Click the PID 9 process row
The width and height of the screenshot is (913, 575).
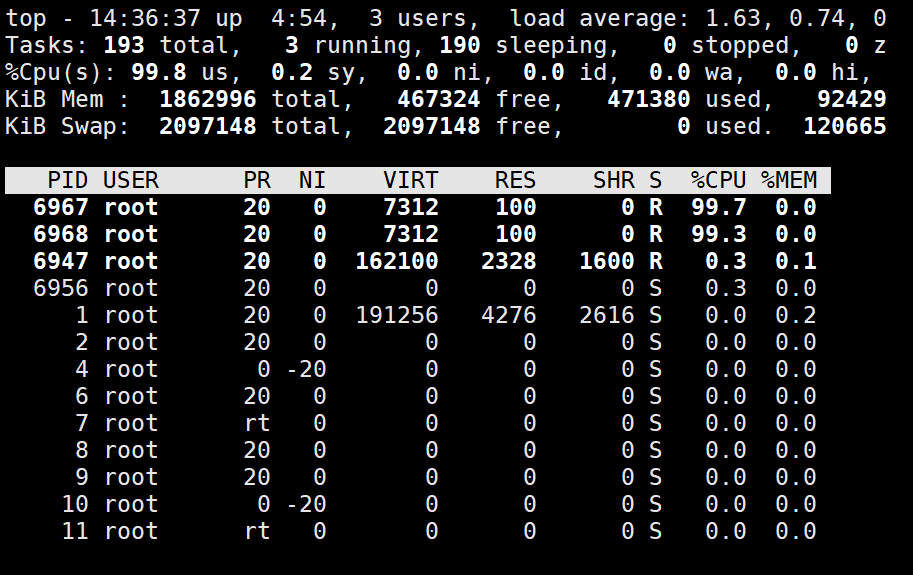coord(417,477)
